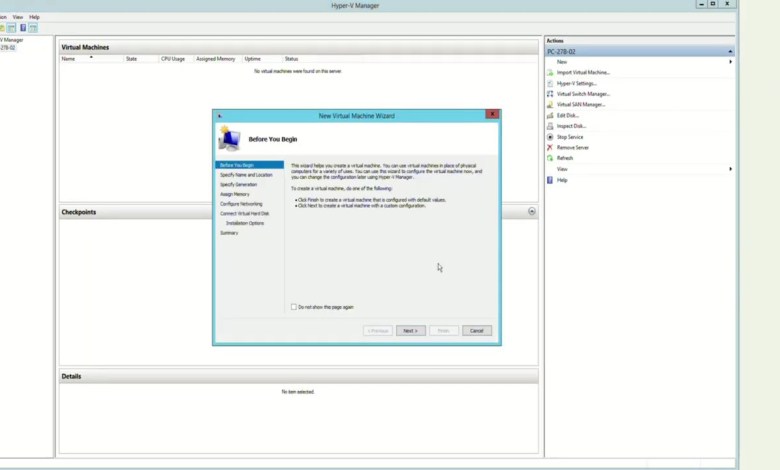780x470 pixels.
Task: Click the show/hide console tree toolbar icon
Action: pos(11,28)
